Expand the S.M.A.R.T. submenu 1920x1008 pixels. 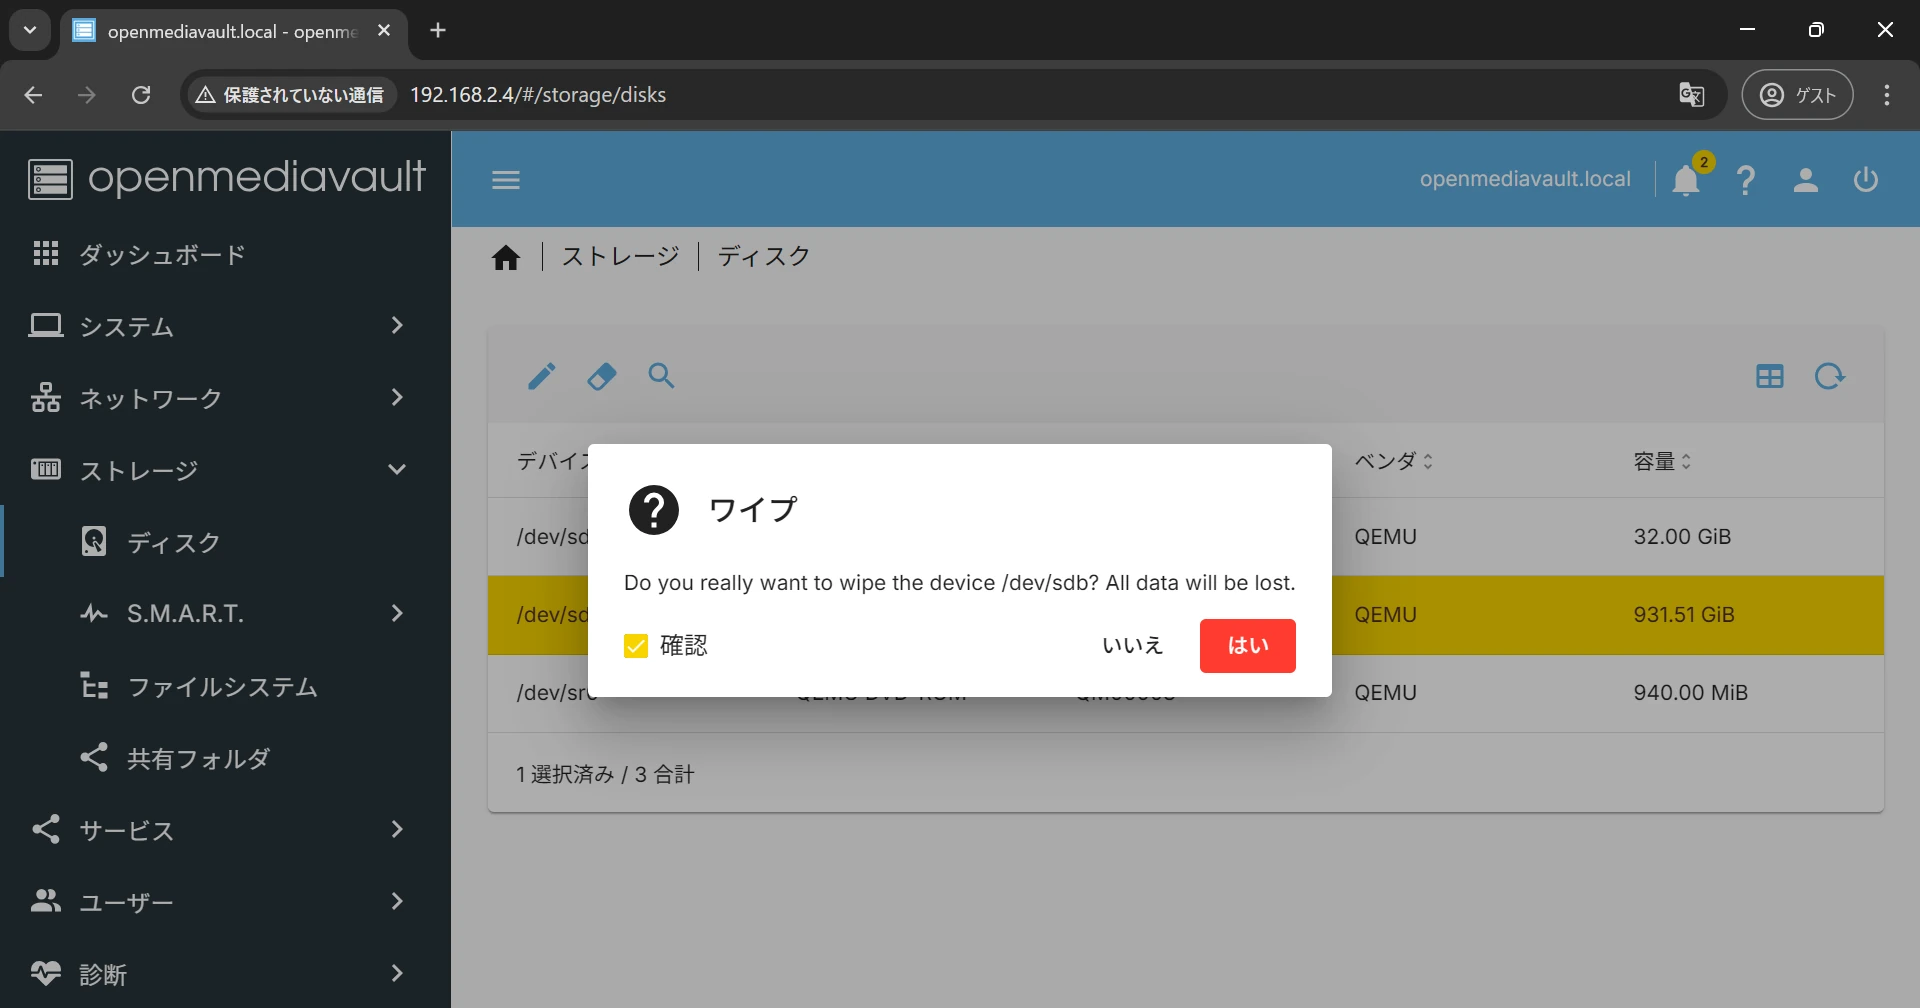[x=225, y=614]
